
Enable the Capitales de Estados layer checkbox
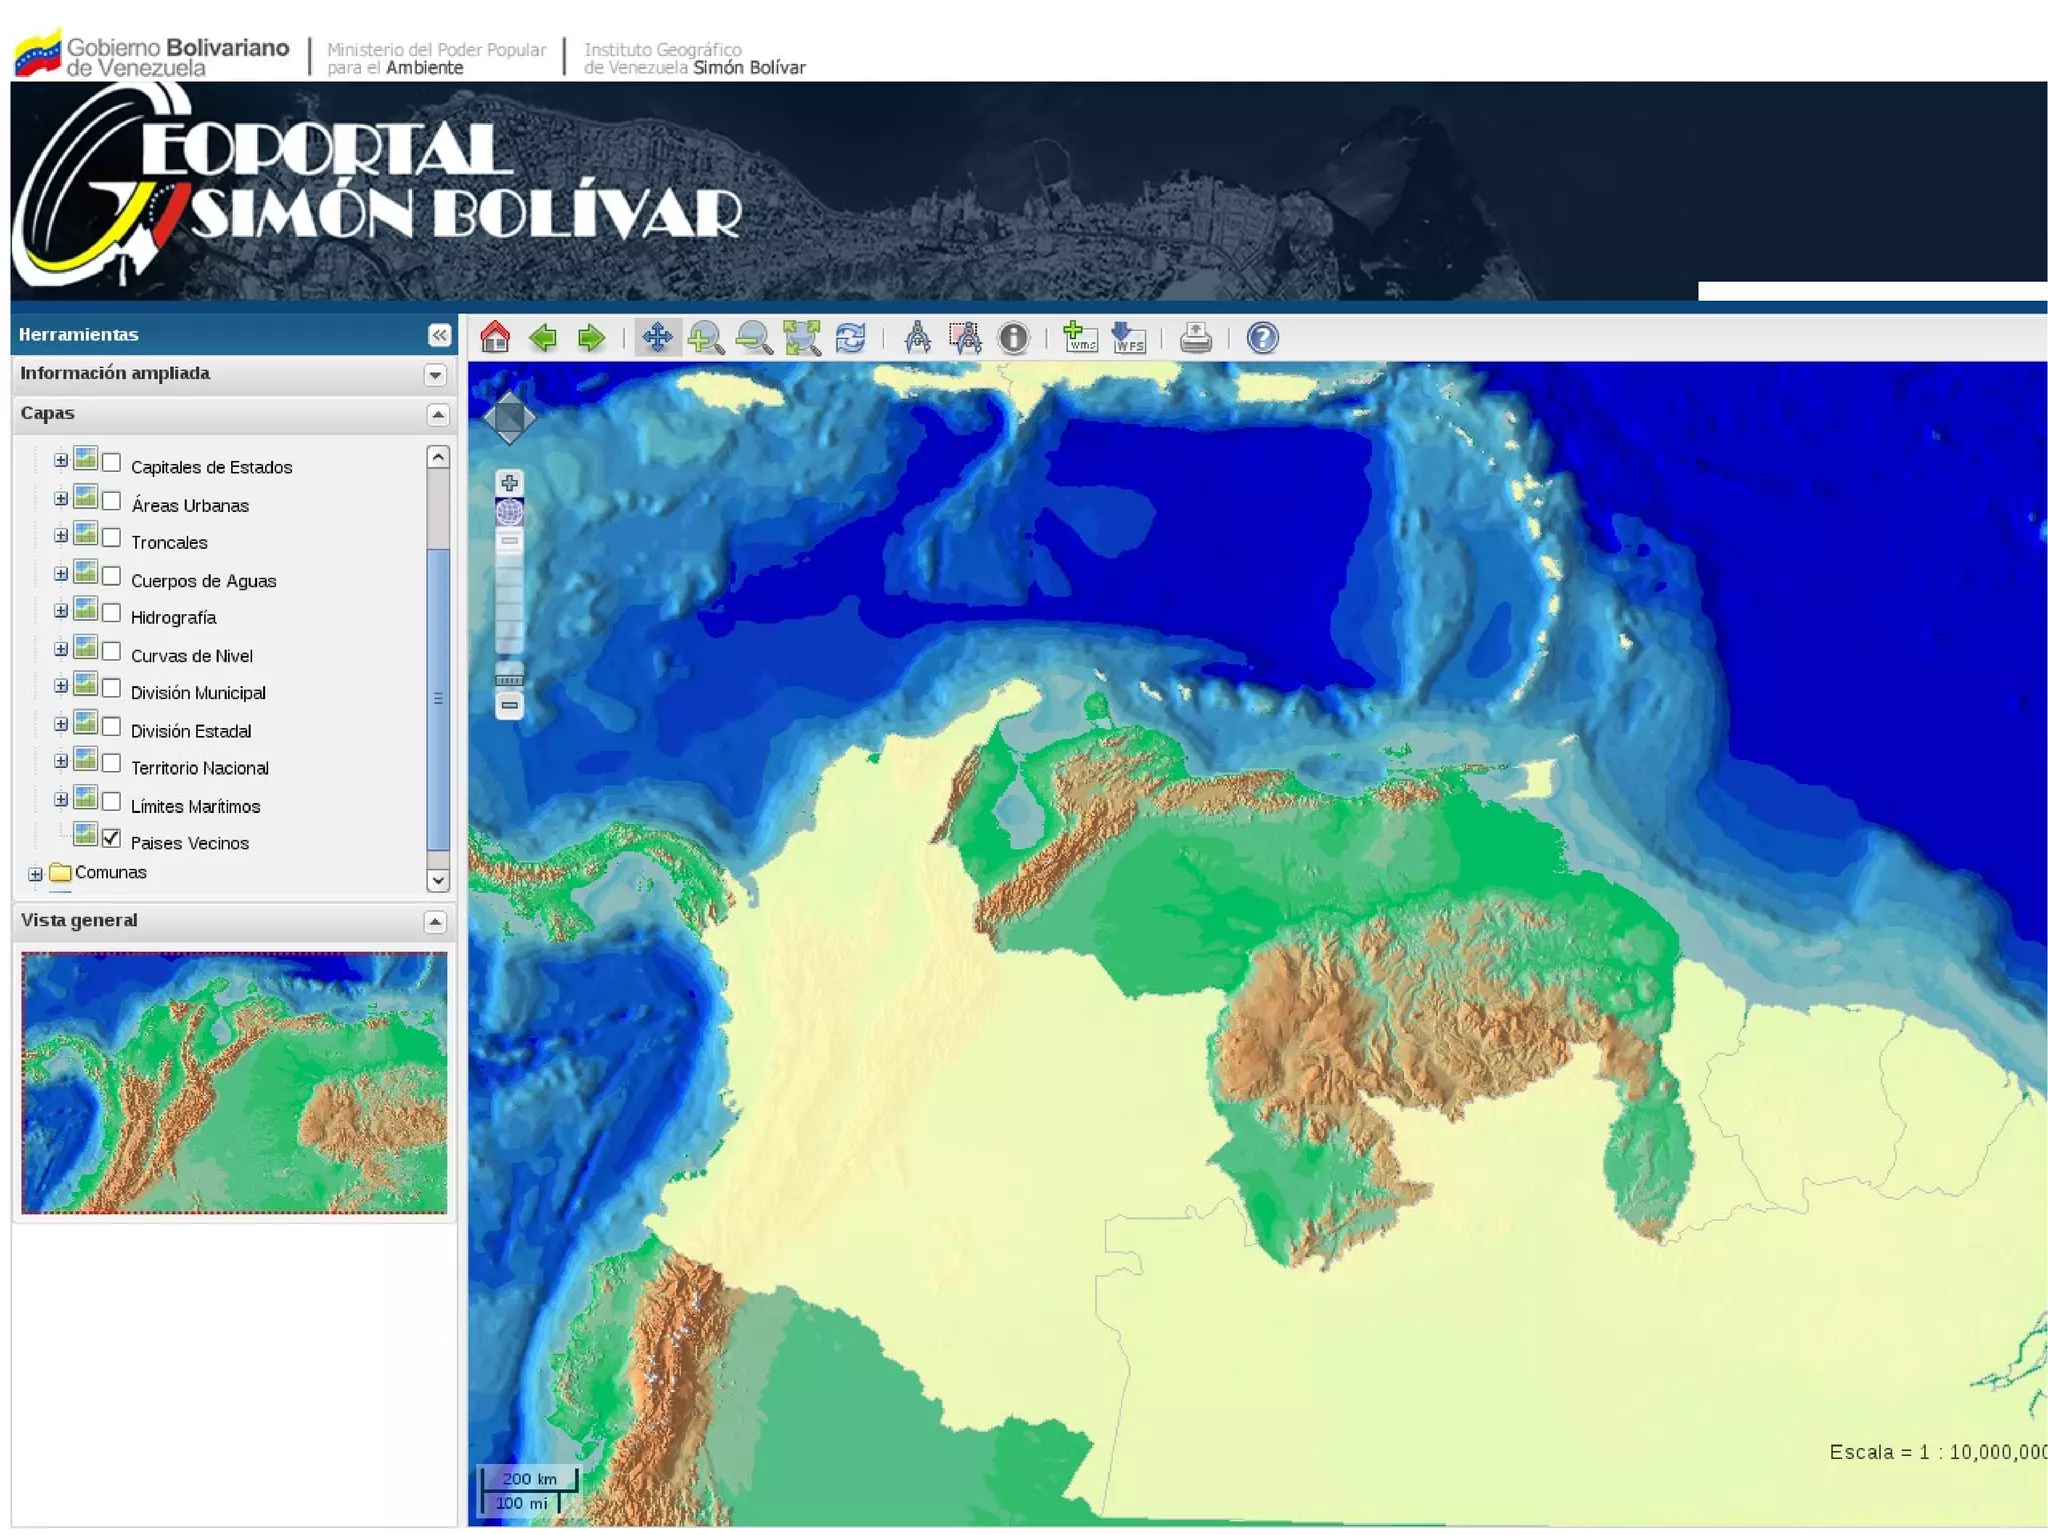[112, 463]
